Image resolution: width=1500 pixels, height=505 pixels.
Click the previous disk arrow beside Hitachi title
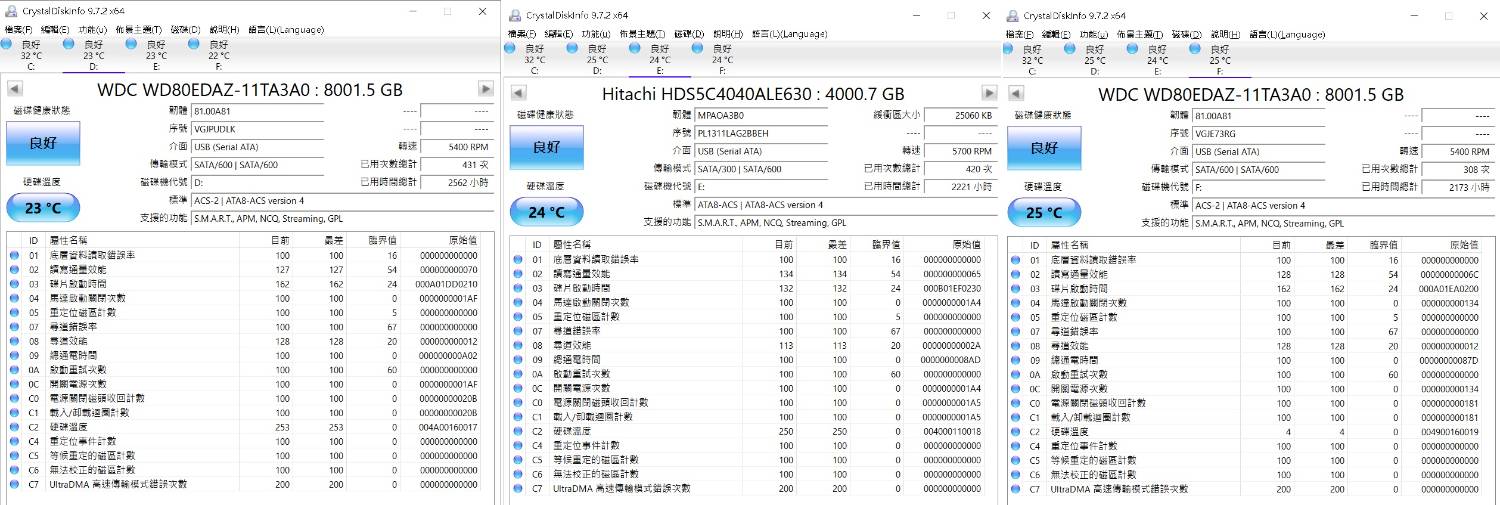pyautogui.click(x=517, y=93)
